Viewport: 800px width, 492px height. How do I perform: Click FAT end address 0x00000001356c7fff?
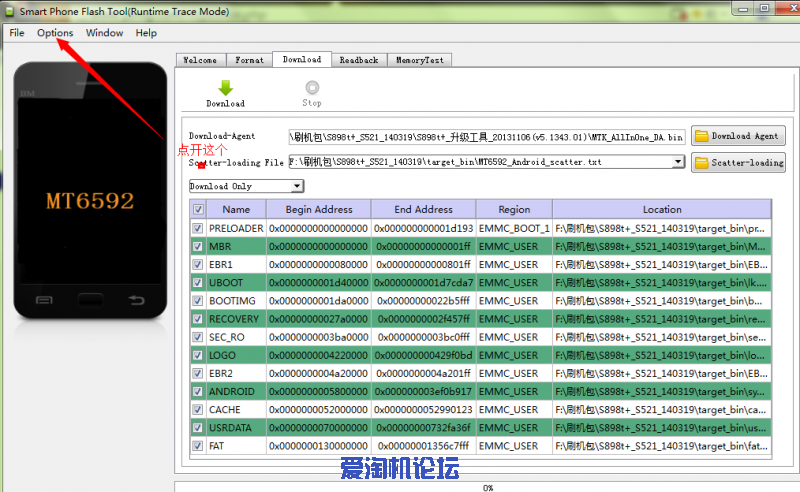423,446
